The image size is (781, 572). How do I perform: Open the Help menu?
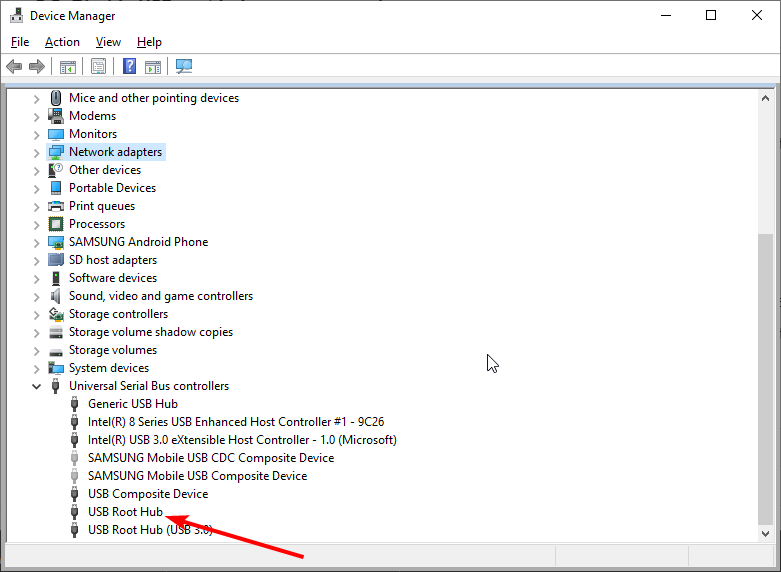[x=149, y=42]
